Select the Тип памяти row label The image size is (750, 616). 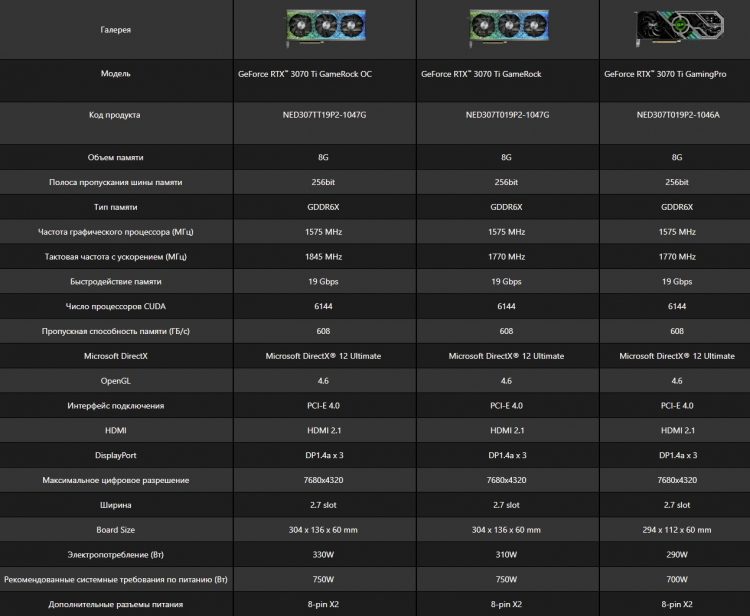tap(116, 207)
